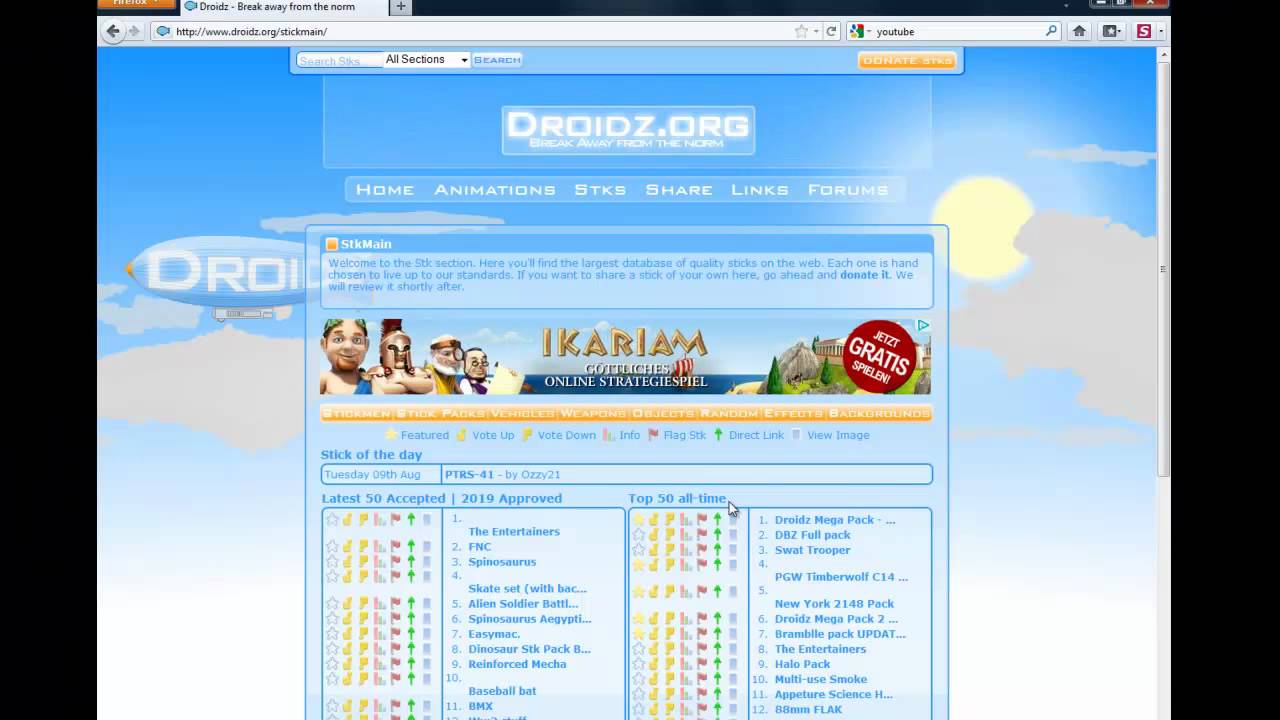Open info icon for Halo Pack

(686, 663)
